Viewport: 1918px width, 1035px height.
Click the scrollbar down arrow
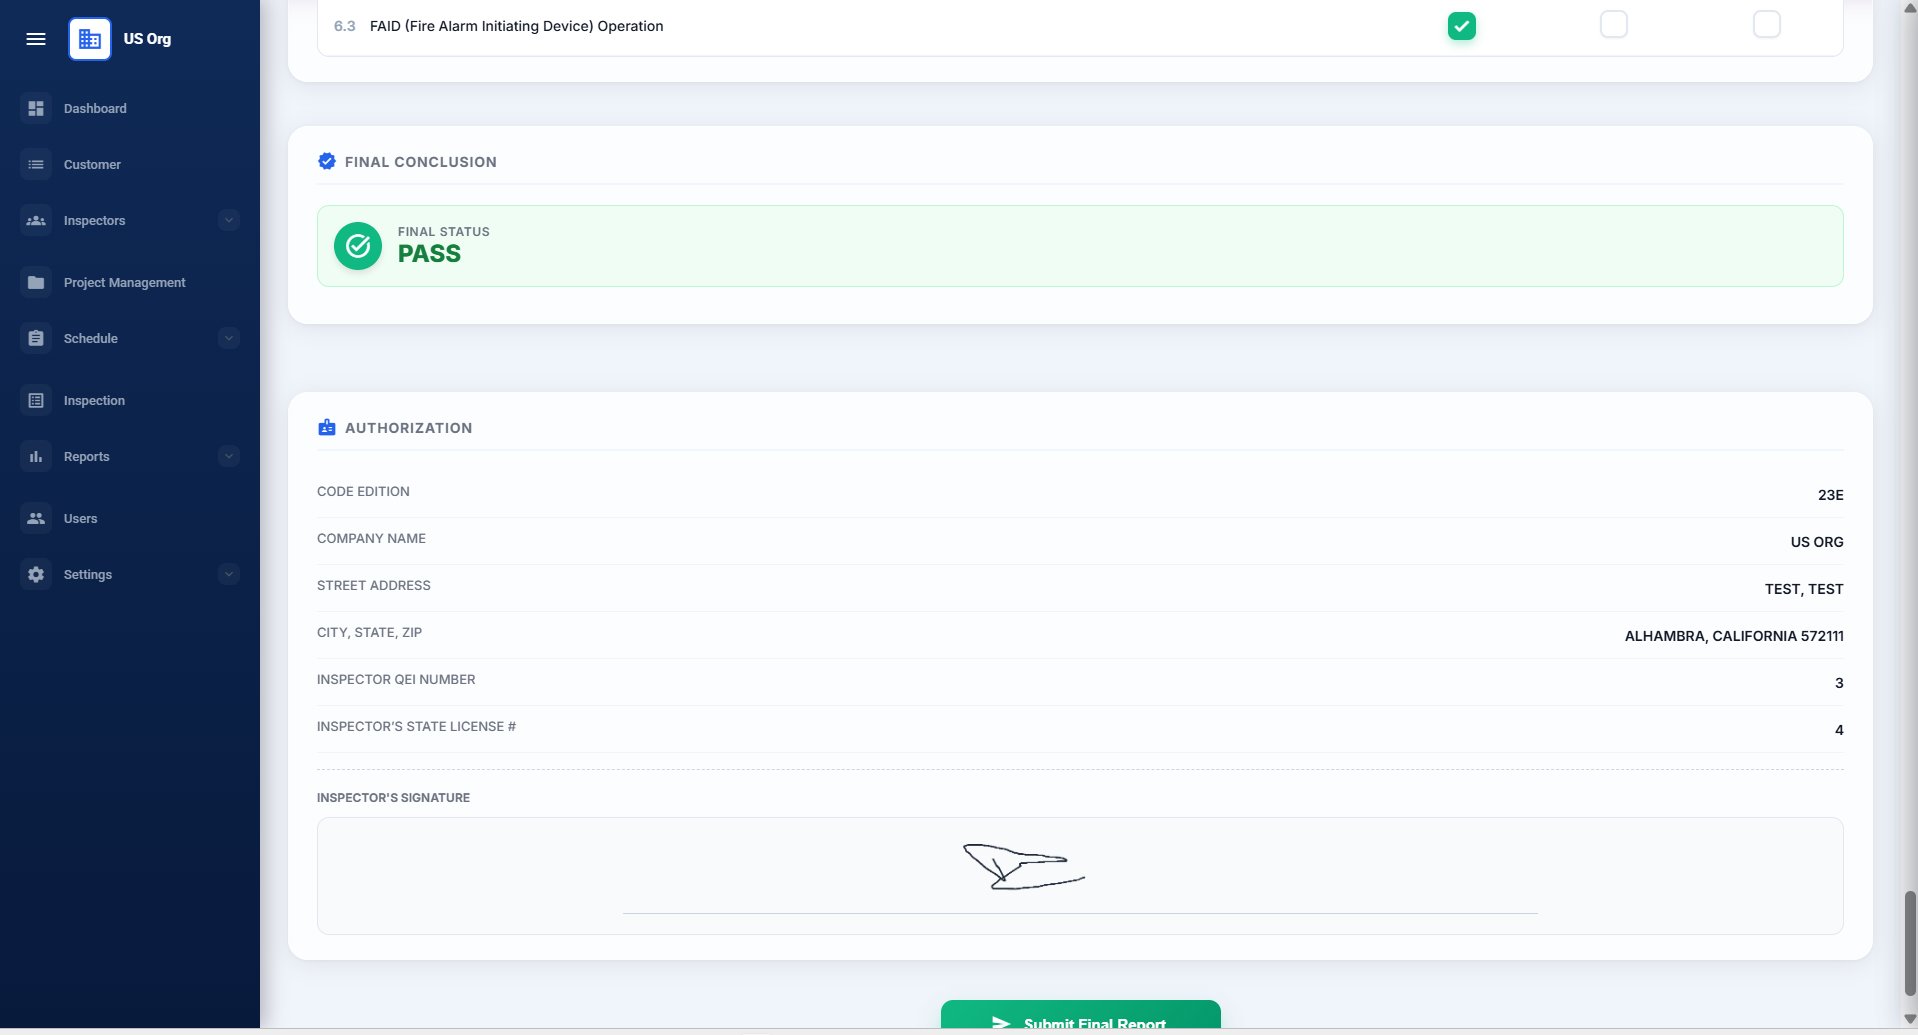click(x=1910, y=1019)
